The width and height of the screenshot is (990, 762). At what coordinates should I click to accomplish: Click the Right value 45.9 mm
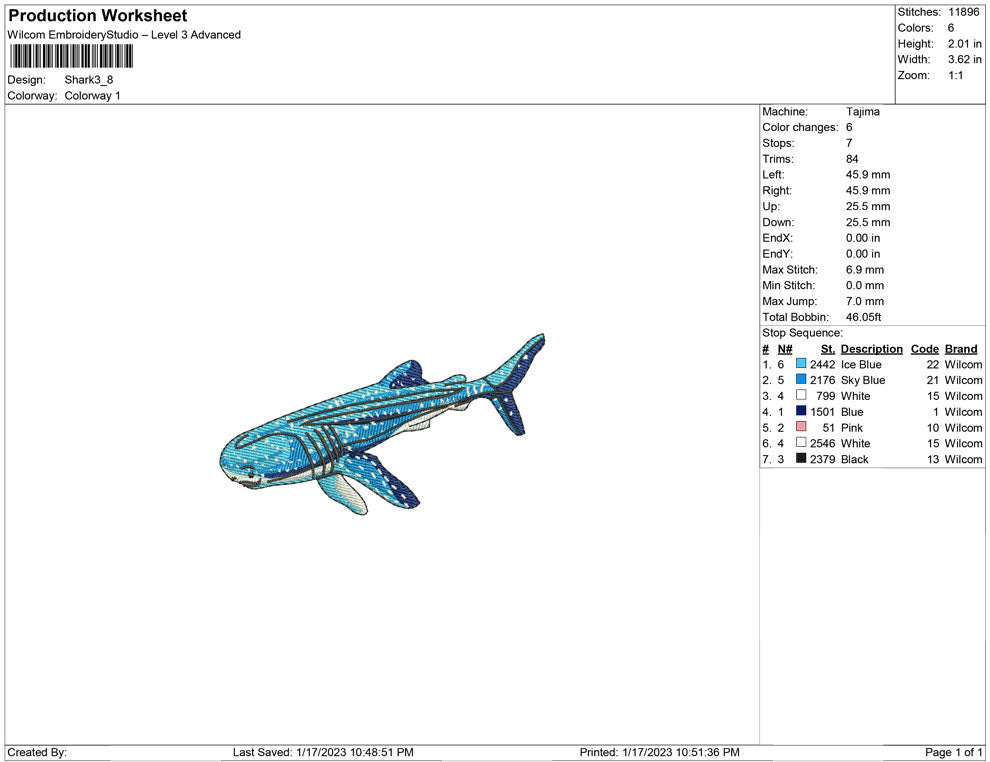pos(868,190)
